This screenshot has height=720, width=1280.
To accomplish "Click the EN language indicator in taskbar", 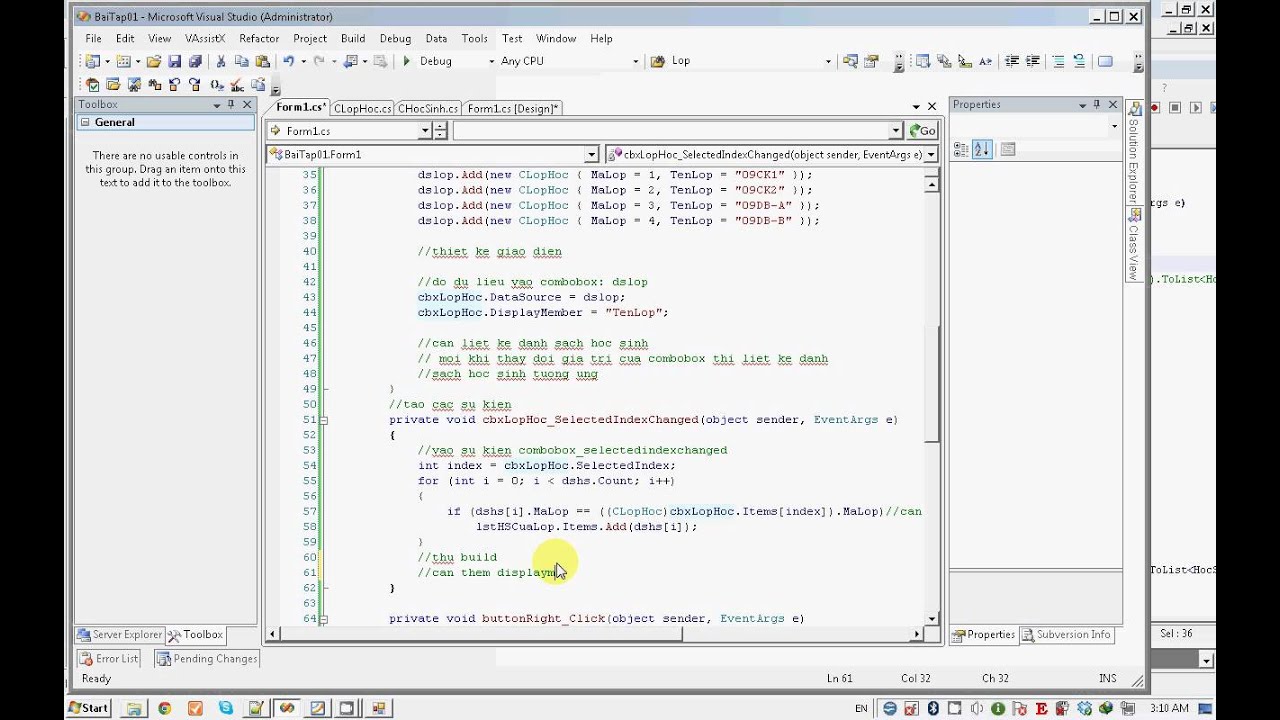I will [862, 708].
